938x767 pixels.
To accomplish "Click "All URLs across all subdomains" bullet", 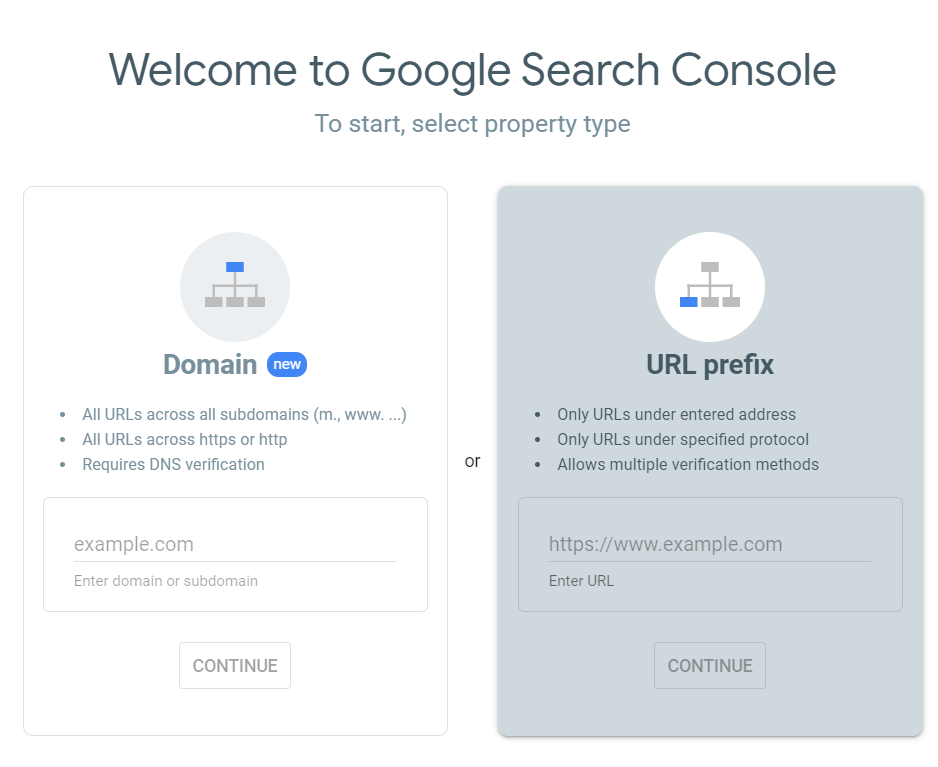I will 244,415.
